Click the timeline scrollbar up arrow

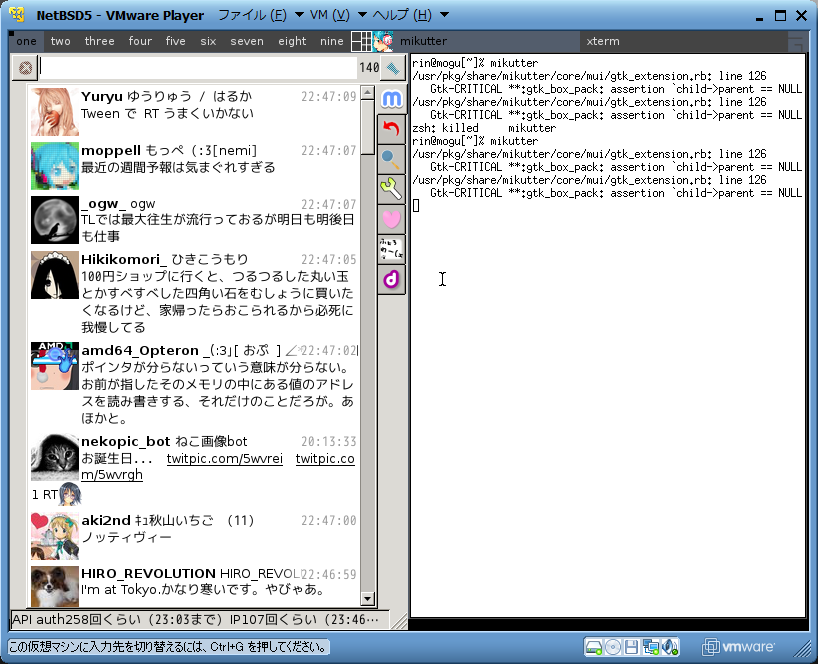(367, 93)
